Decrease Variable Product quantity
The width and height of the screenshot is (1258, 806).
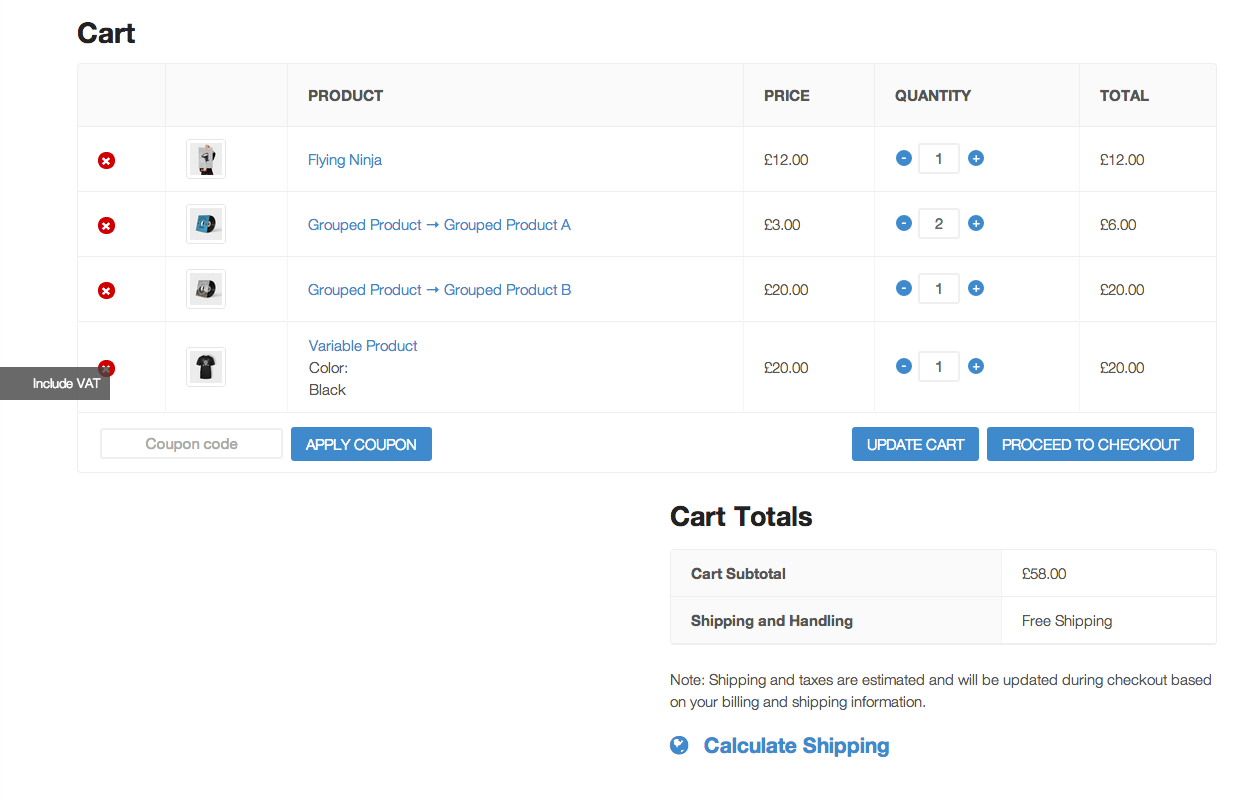tap(904, 366)
